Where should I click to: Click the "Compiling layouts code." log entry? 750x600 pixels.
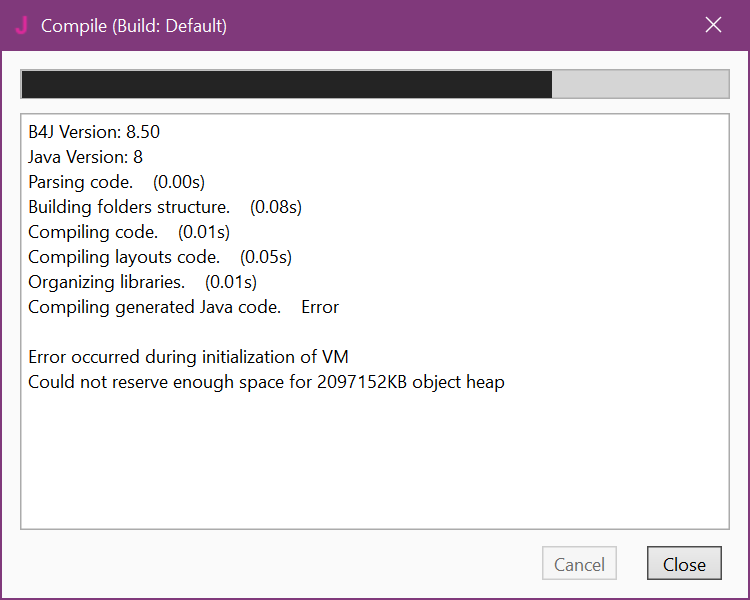124,257
